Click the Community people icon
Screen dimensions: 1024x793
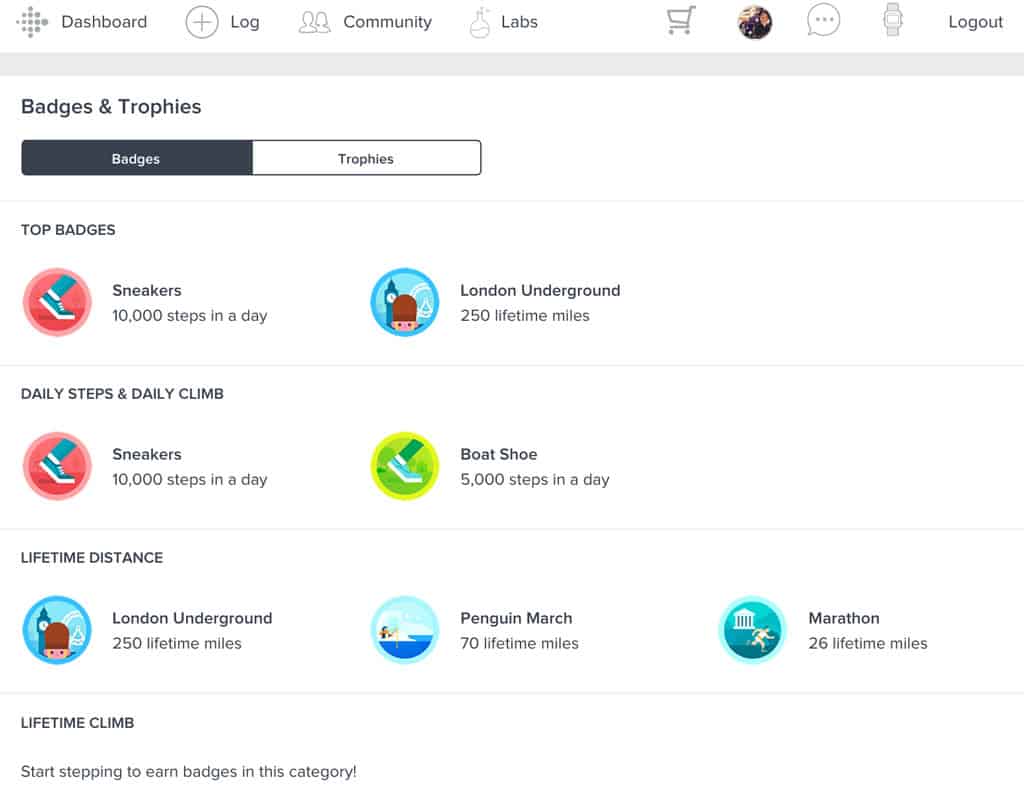tap(315, 22)
